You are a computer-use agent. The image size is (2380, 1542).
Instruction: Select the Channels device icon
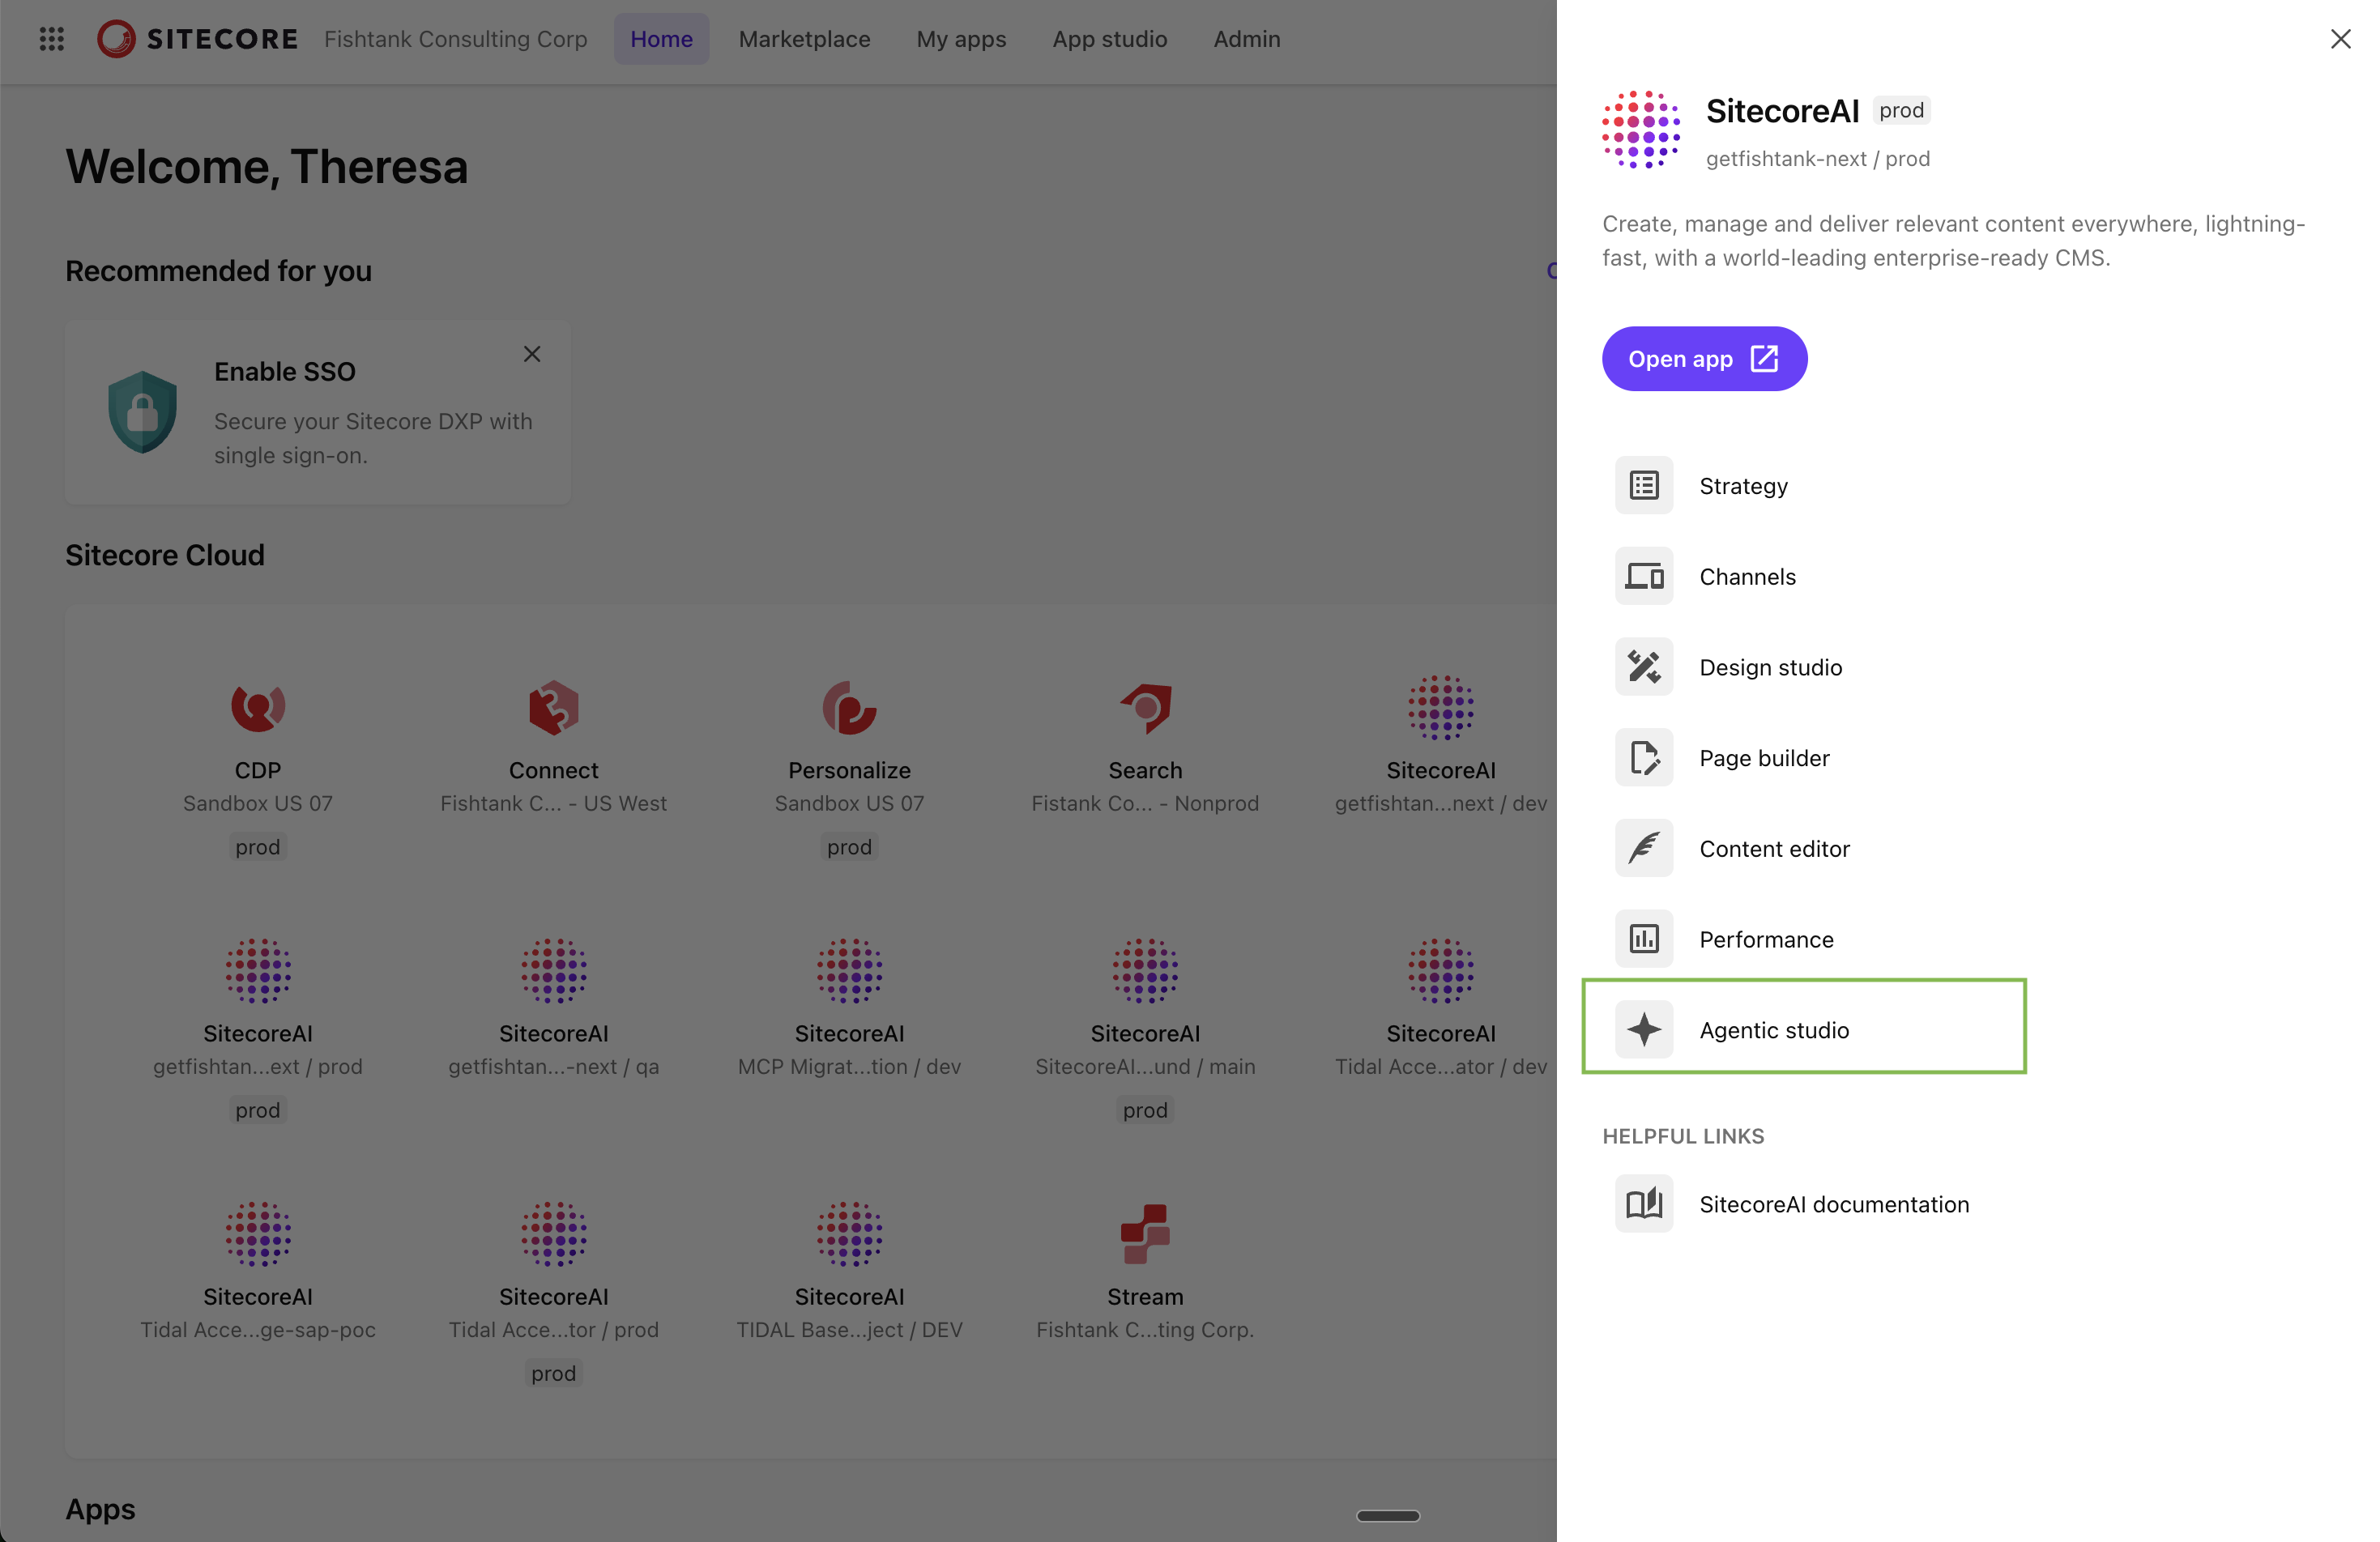(x=1643, y=576)
